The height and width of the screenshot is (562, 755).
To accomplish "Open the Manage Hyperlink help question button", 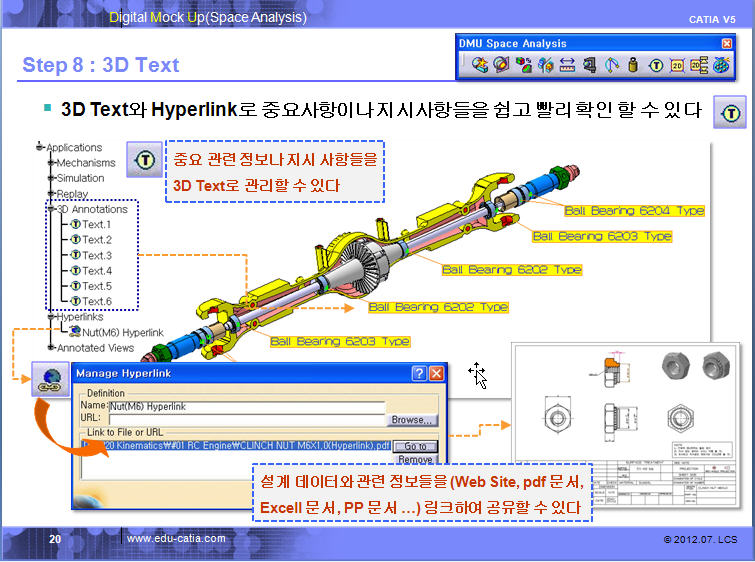I will click(420, 374).
